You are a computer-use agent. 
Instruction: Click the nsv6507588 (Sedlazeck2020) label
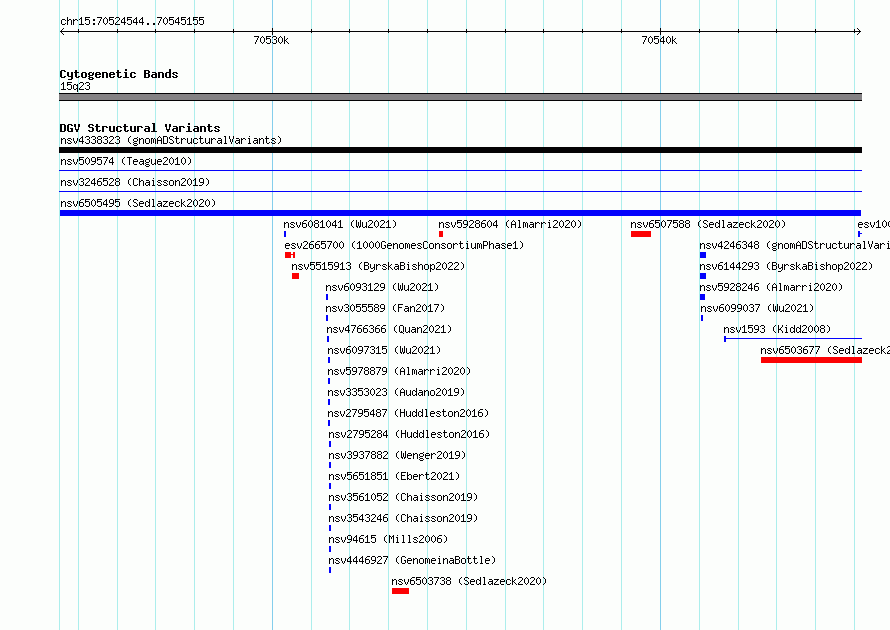(708, 224)
